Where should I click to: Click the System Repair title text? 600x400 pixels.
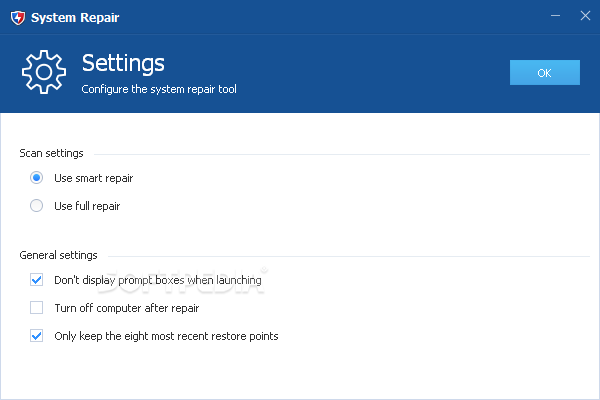(75, 18)
